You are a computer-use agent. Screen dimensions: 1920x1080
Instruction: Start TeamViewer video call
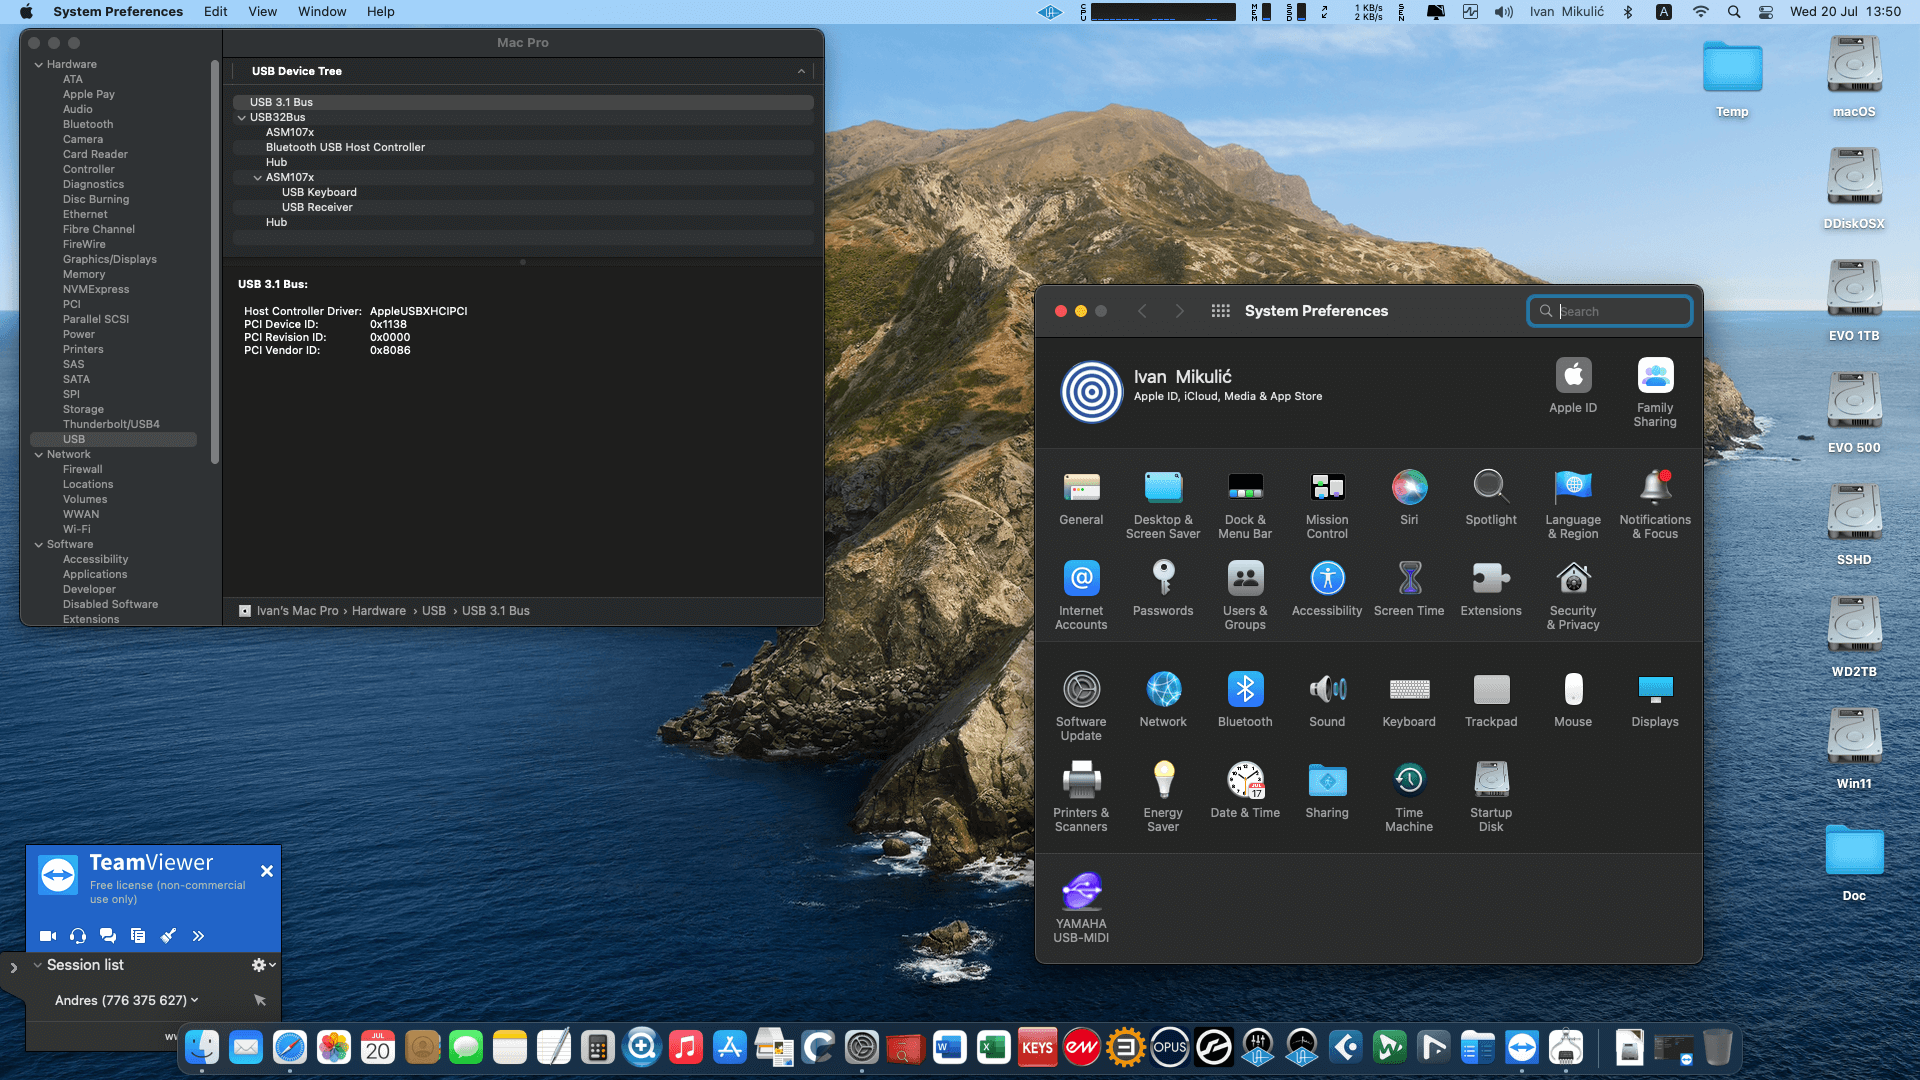(x=48, y=936)
